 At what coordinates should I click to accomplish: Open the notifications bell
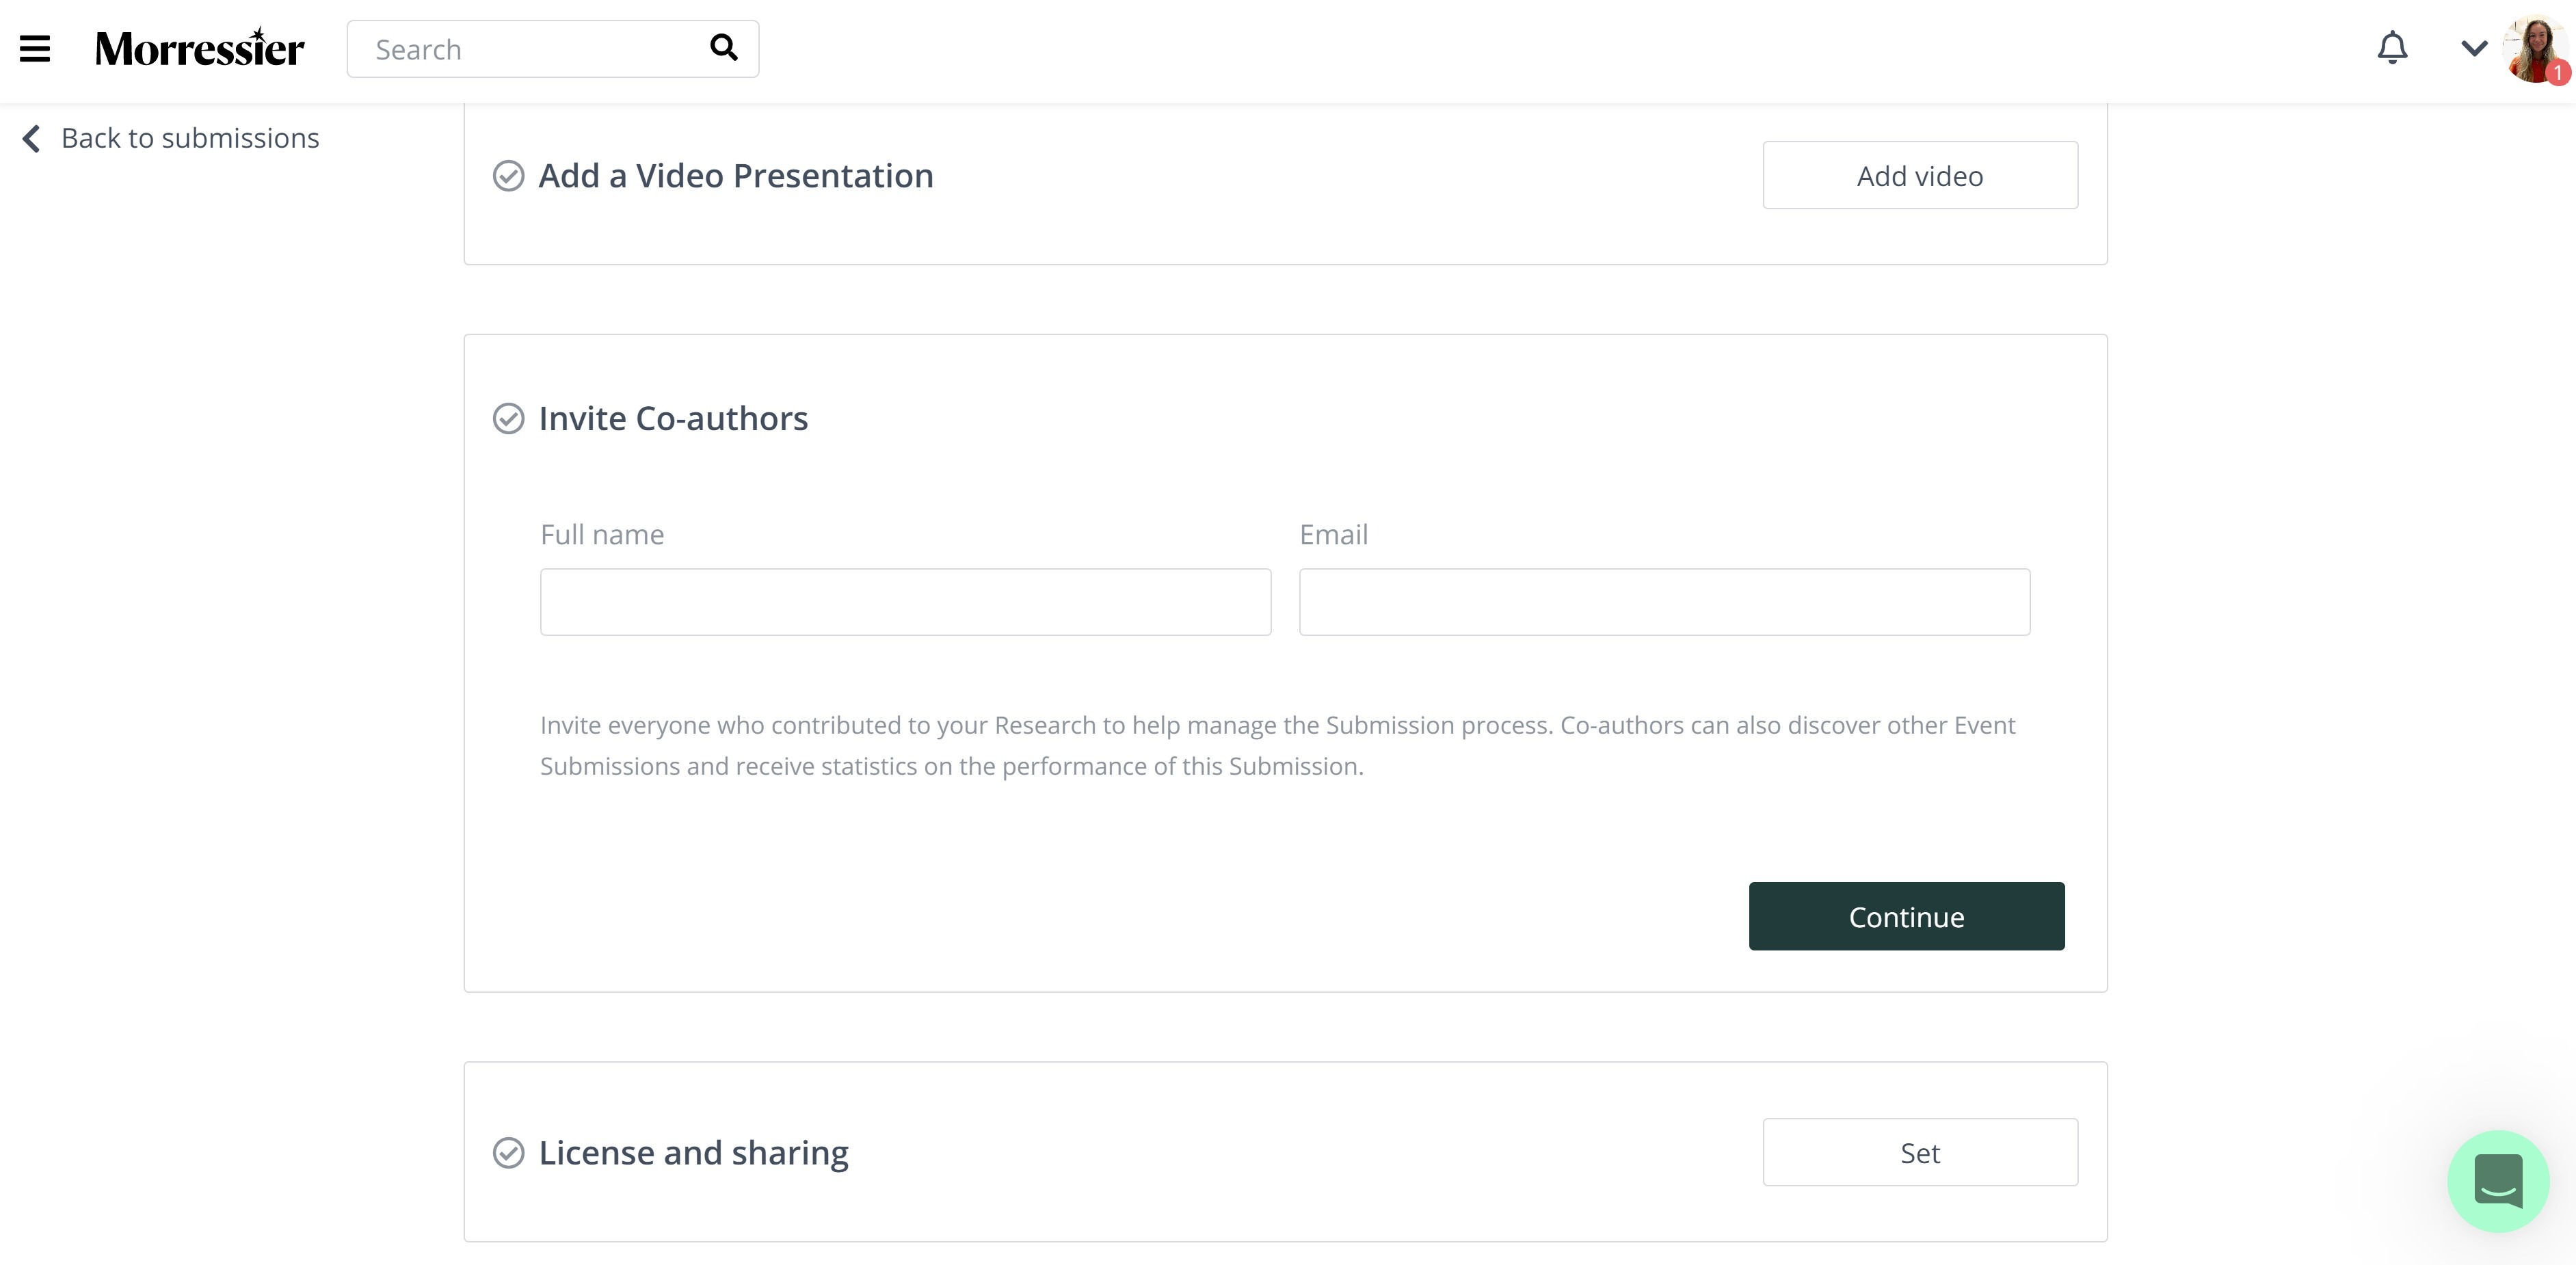click(2392, 47)
